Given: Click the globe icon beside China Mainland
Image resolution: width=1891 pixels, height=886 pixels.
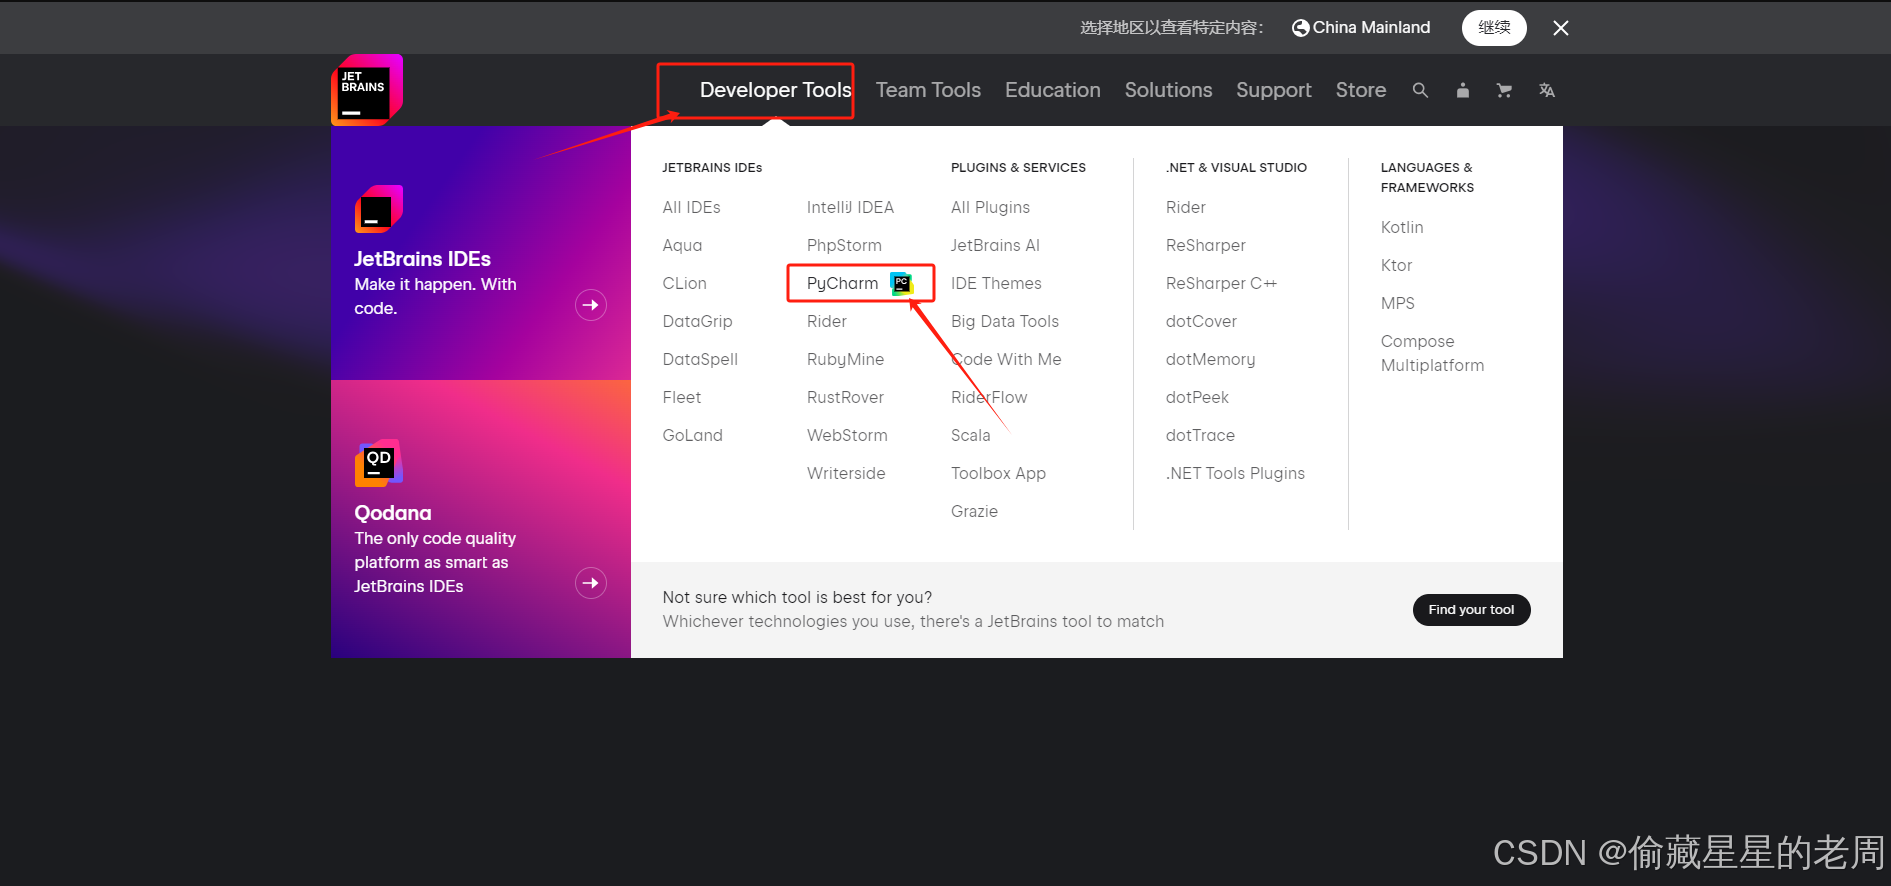Looking at the screenshot, I should [1300, 28].
